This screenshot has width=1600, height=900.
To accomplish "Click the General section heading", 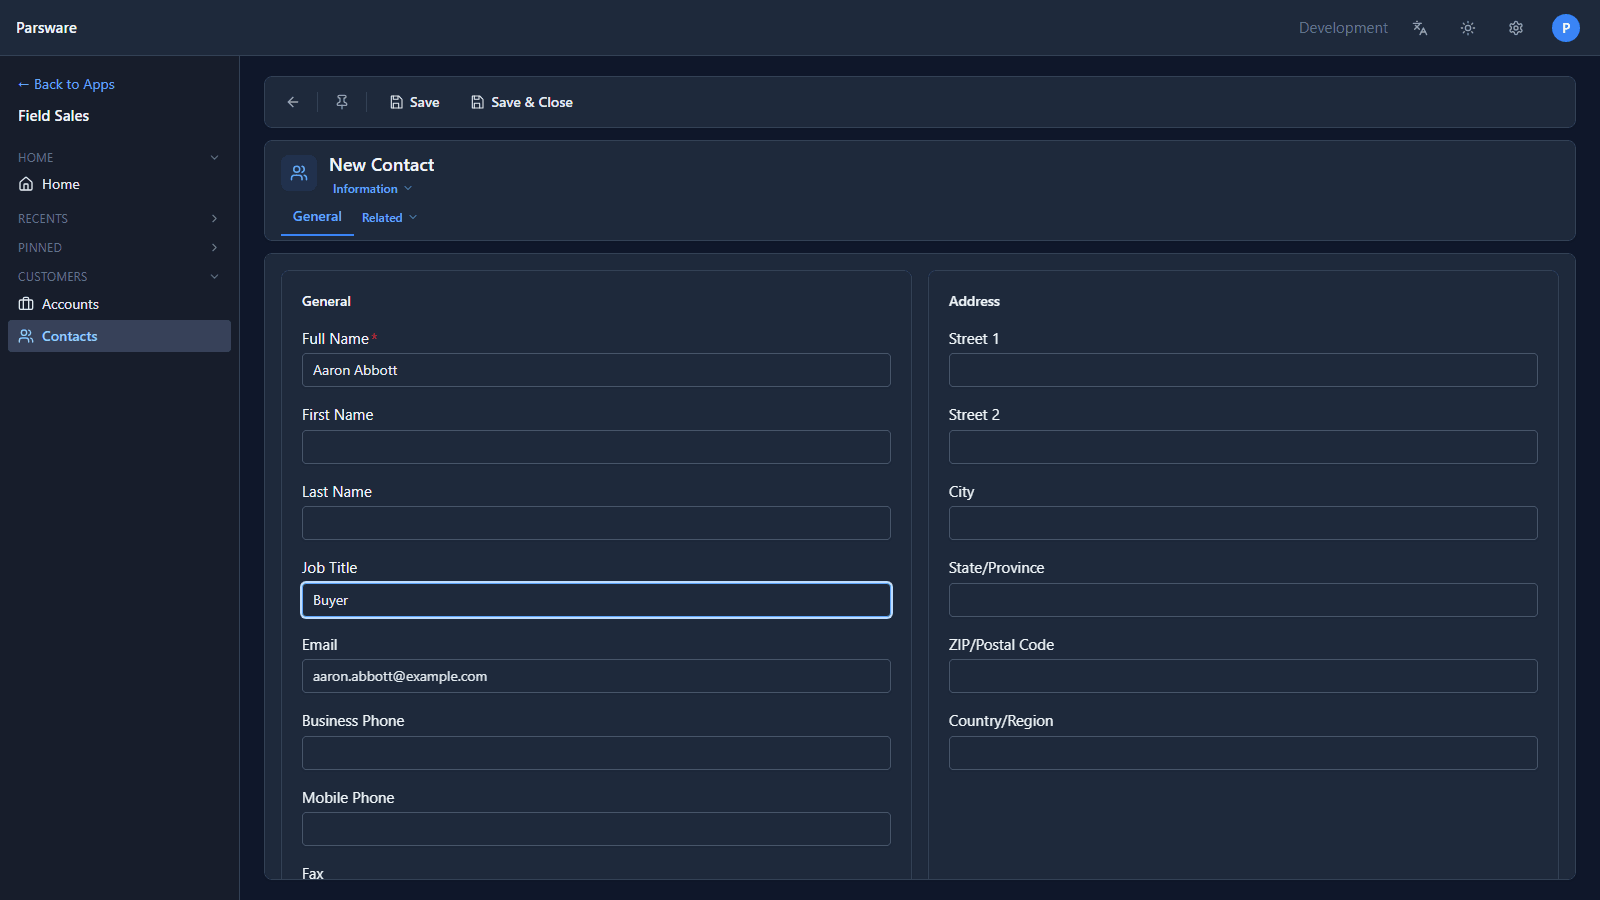I will point(326,301).
